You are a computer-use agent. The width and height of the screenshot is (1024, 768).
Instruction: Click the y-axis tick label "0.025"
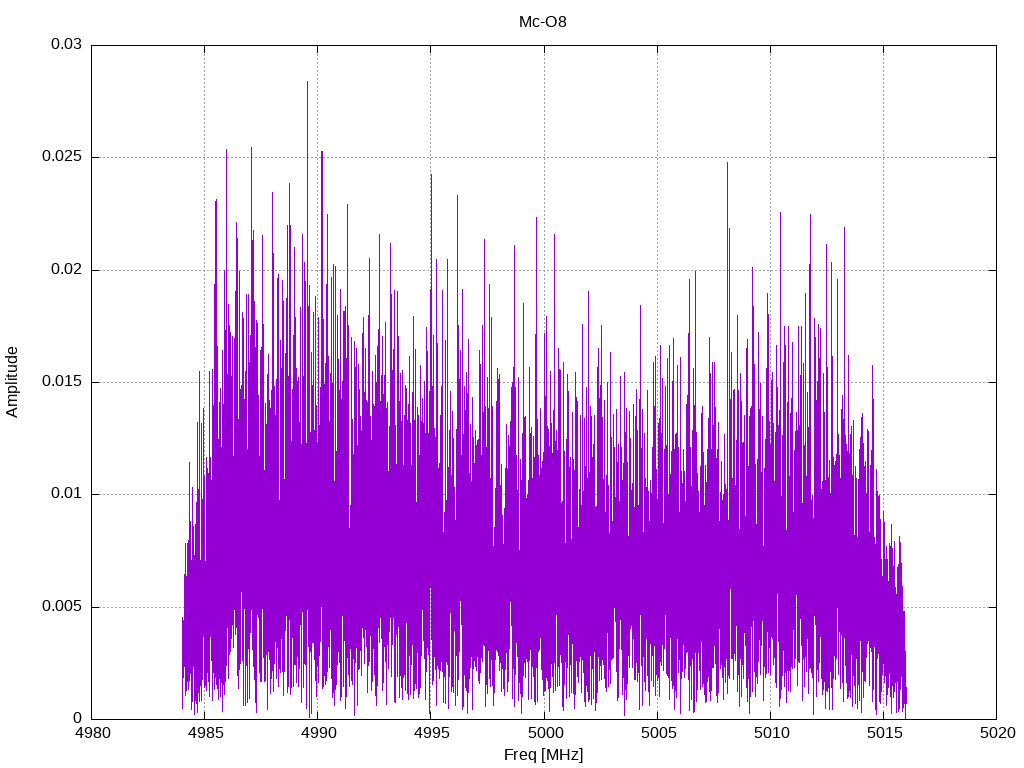(x=62, y=157)
